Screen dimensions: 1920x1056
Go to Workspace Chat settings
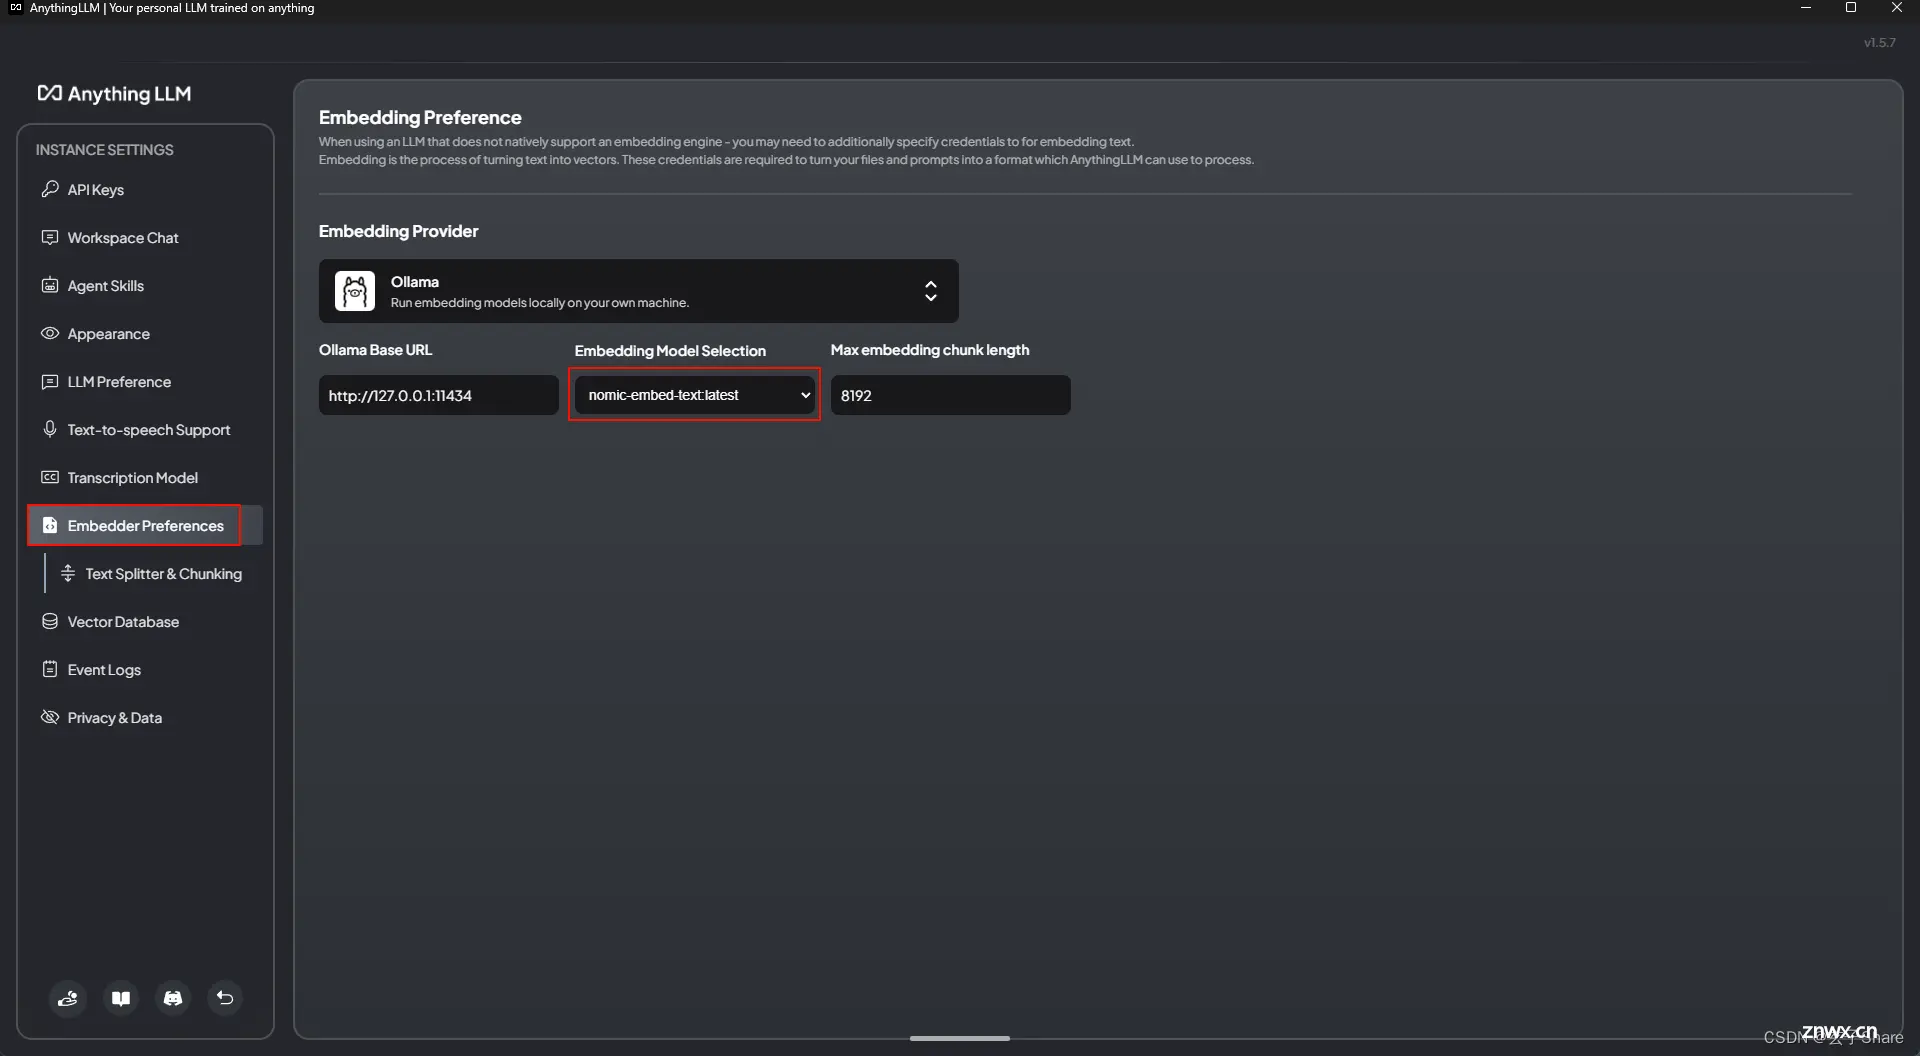click(145, 237)
